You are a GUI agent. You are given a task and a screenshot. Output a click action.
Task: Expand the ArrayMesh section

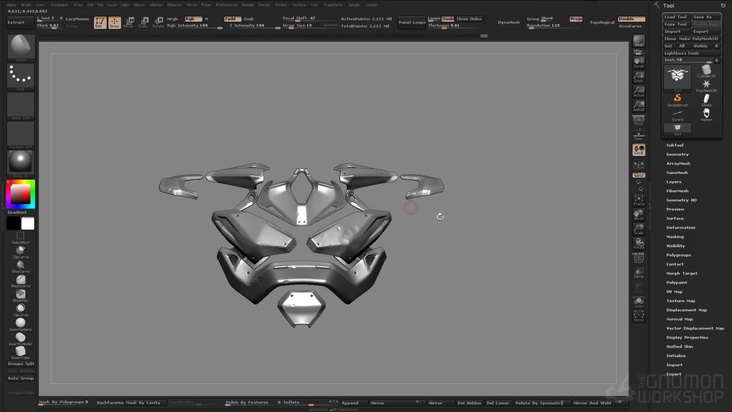(678, 163)
